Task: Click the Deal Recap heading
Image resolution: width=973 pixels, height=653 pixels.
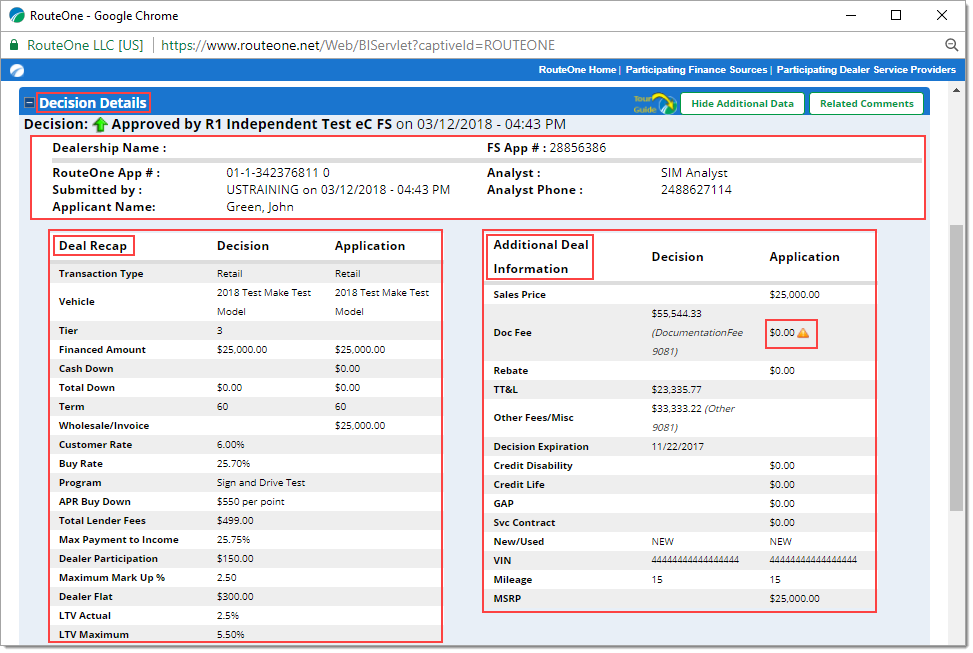Action: (x=93, y=246)
